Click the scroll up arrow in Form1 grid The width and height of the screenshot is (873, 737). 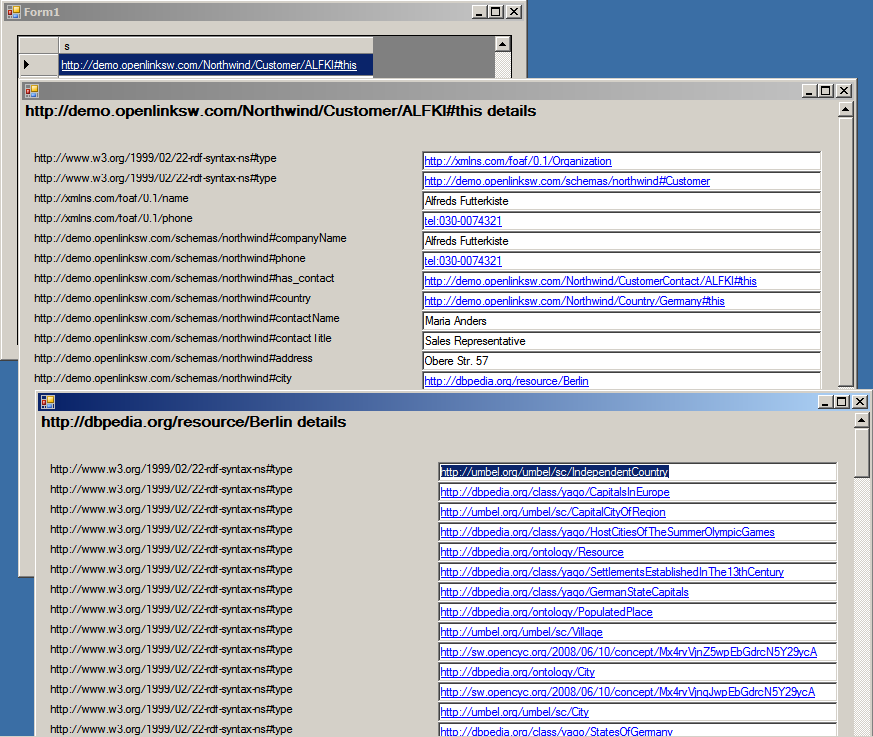tap(503, 44)
